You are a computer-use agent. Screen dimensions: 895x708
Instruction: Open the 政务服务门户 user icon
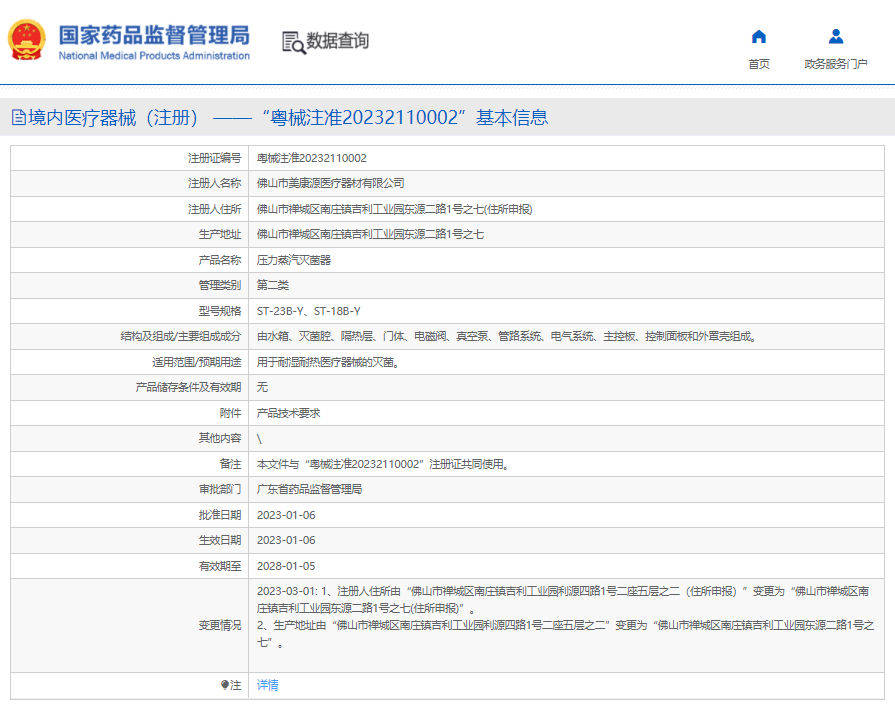pyautogui.click(x=836, y=37)
